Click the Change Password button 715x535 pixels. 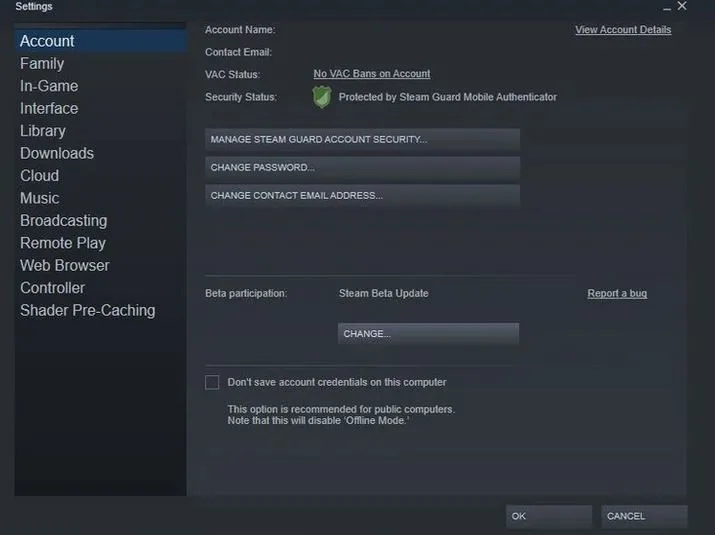coord(363,167)
